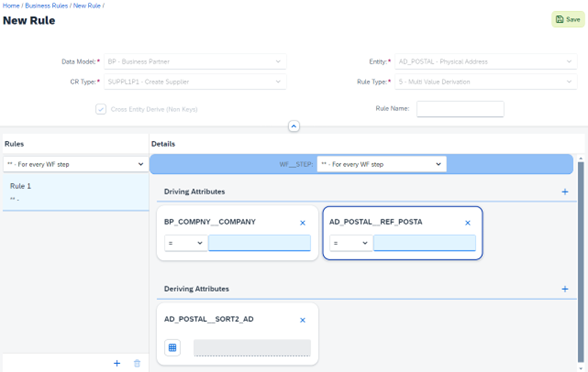Add a new driving attribute with plus icon
The image size is (588, 372).
[x=565, y=192]
